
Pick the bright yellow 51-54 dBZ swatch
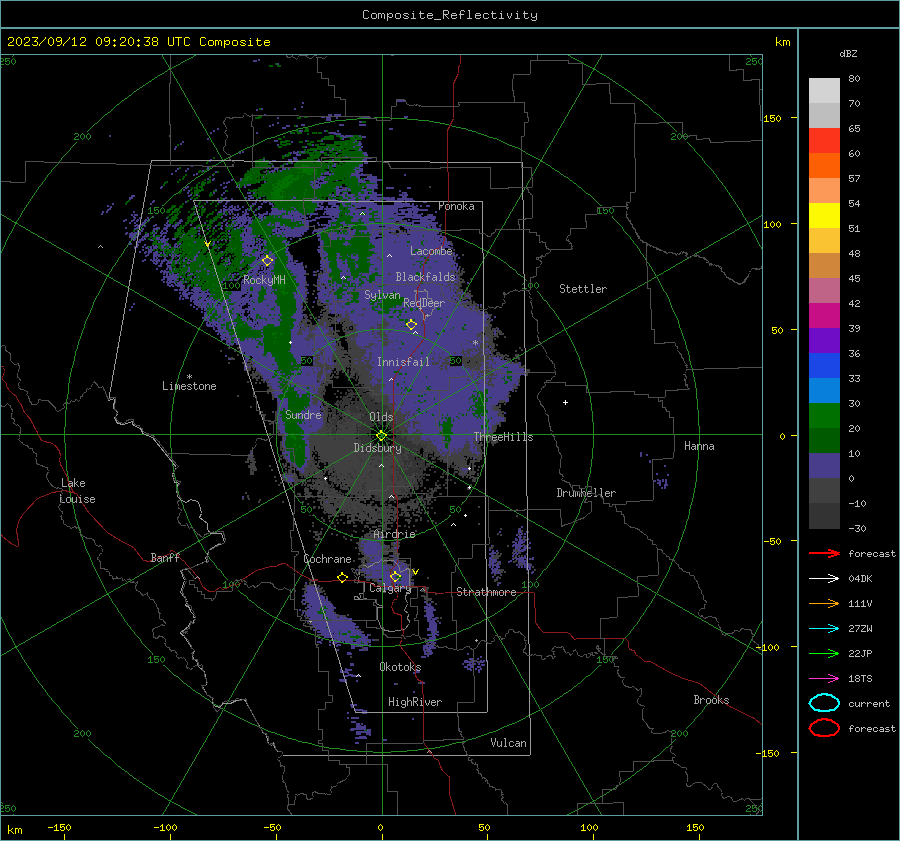pos(824,216)
